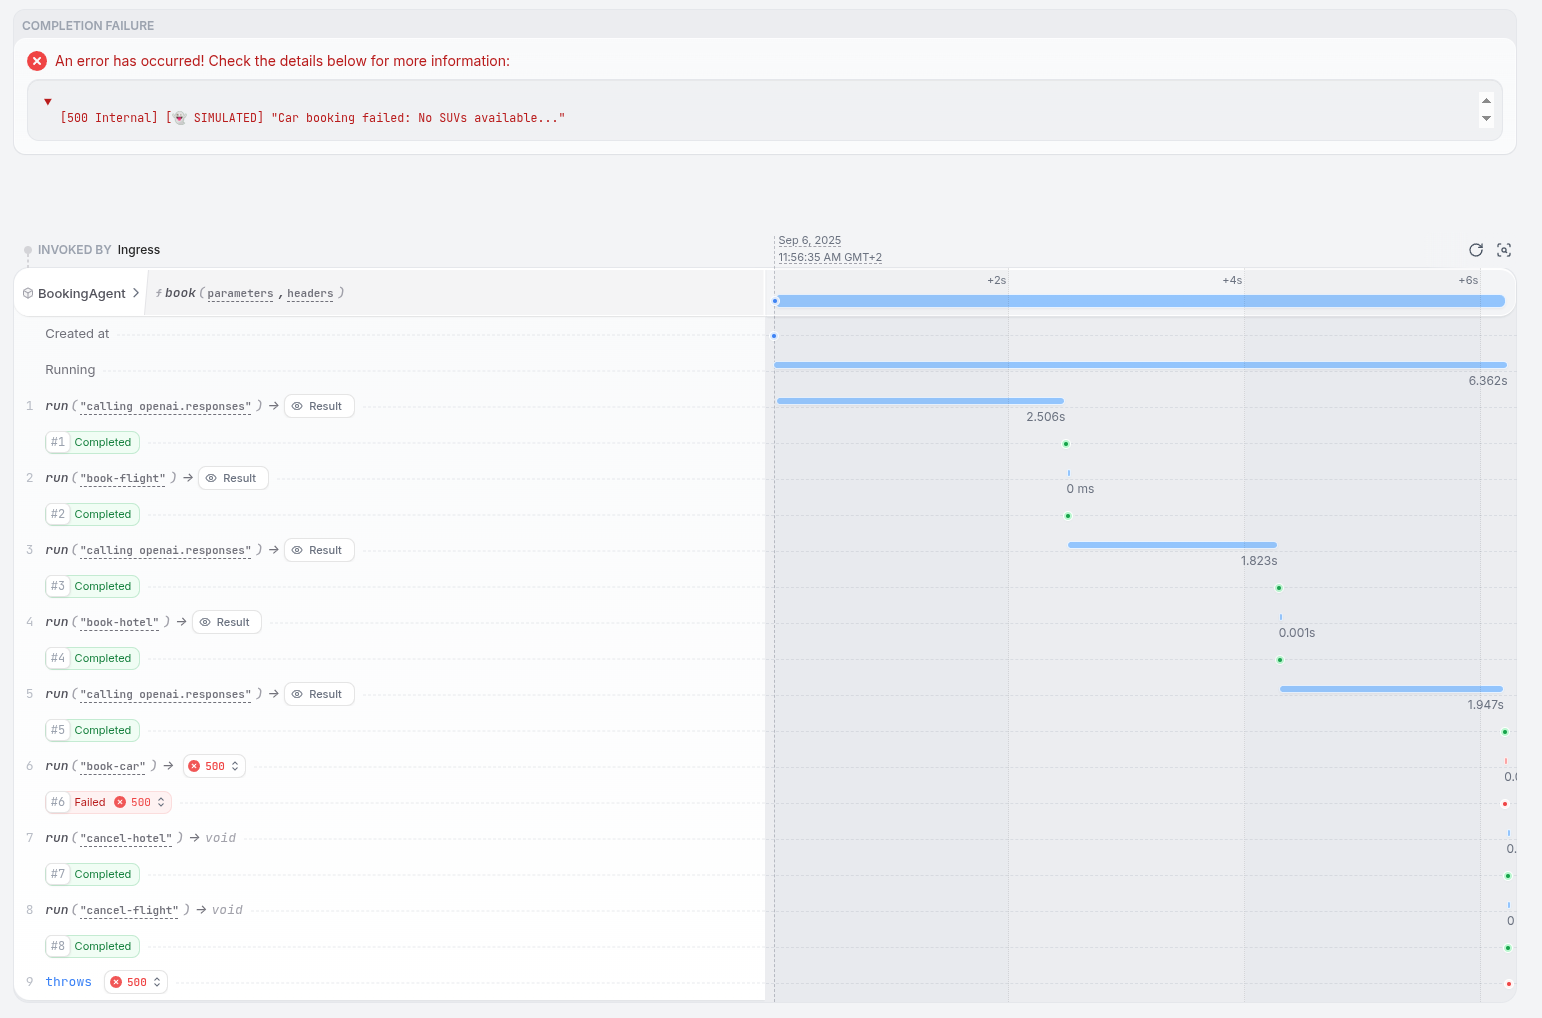Click the green completion dot of step #1
Viewport: 1542px width, 1018px height.
coord(1066,444)
